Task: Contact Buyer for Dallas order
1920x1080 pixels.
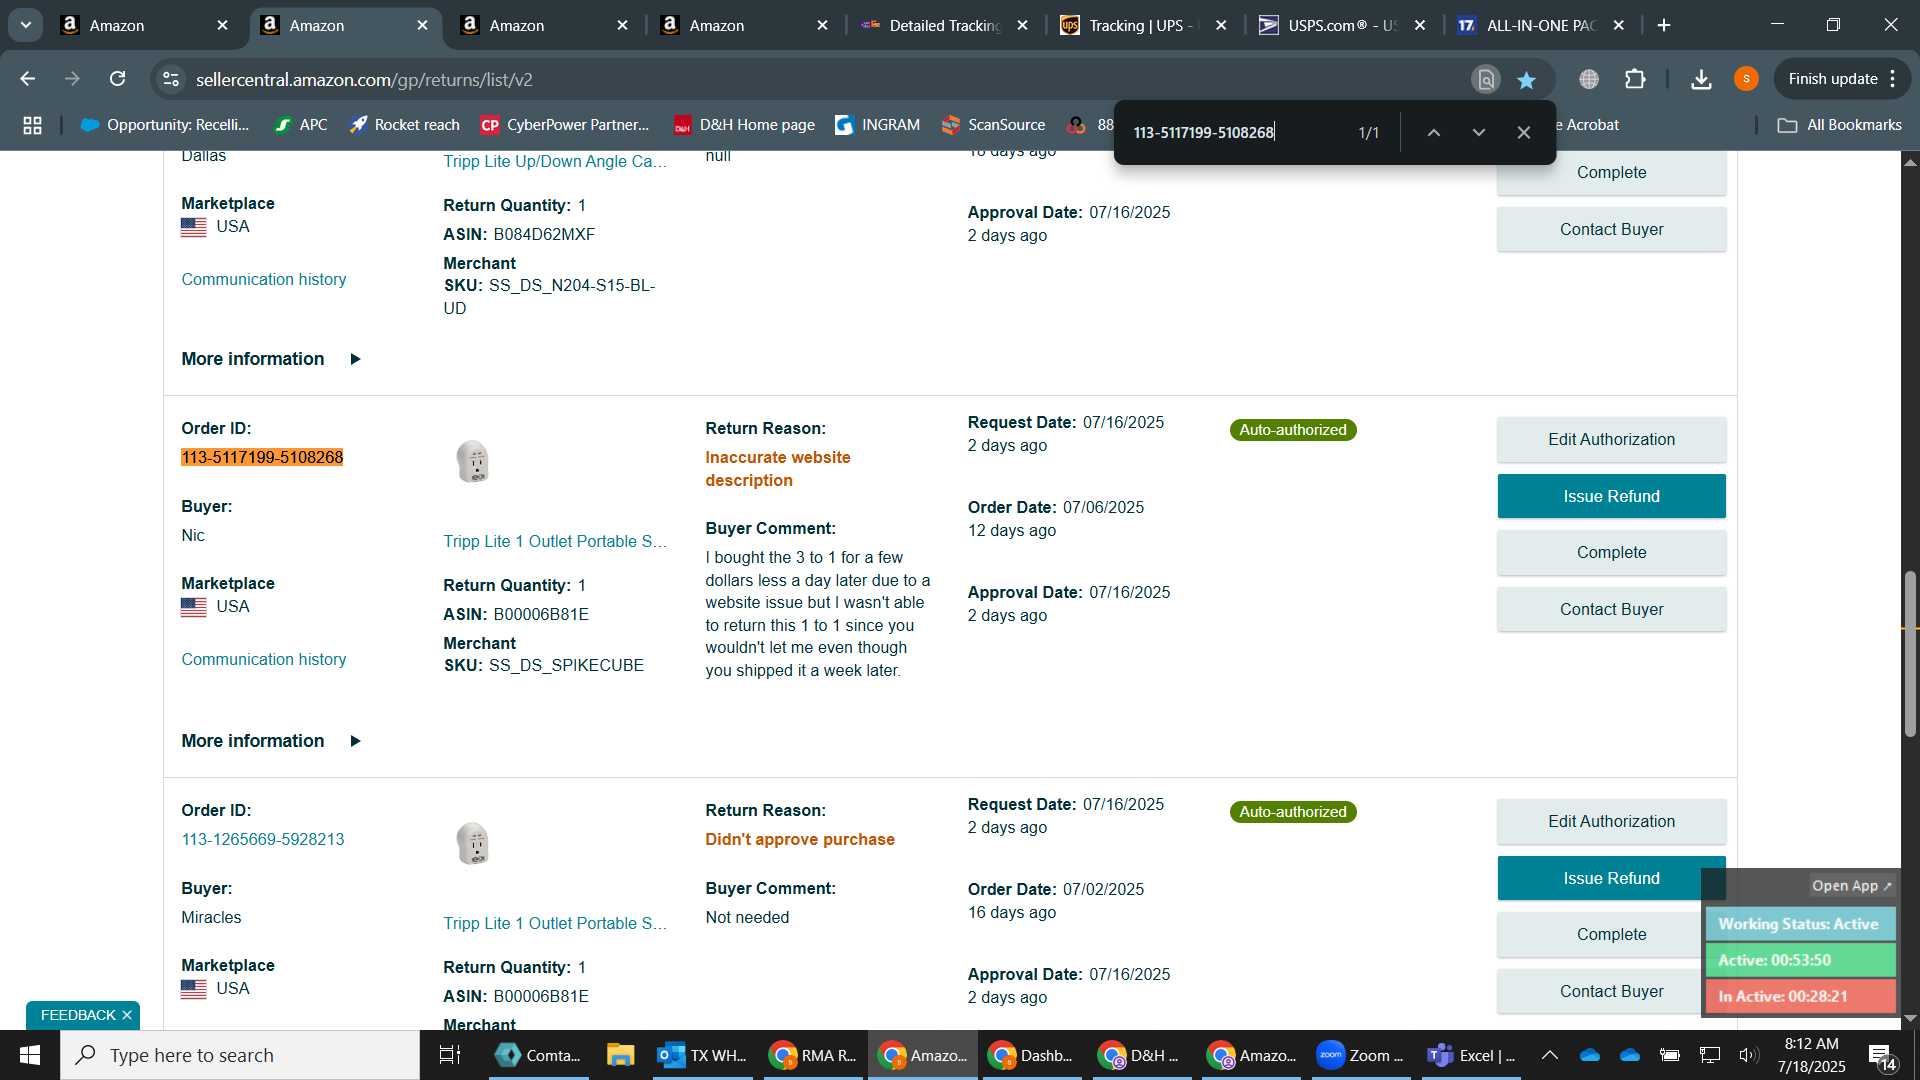Action: click(1611, 229)
